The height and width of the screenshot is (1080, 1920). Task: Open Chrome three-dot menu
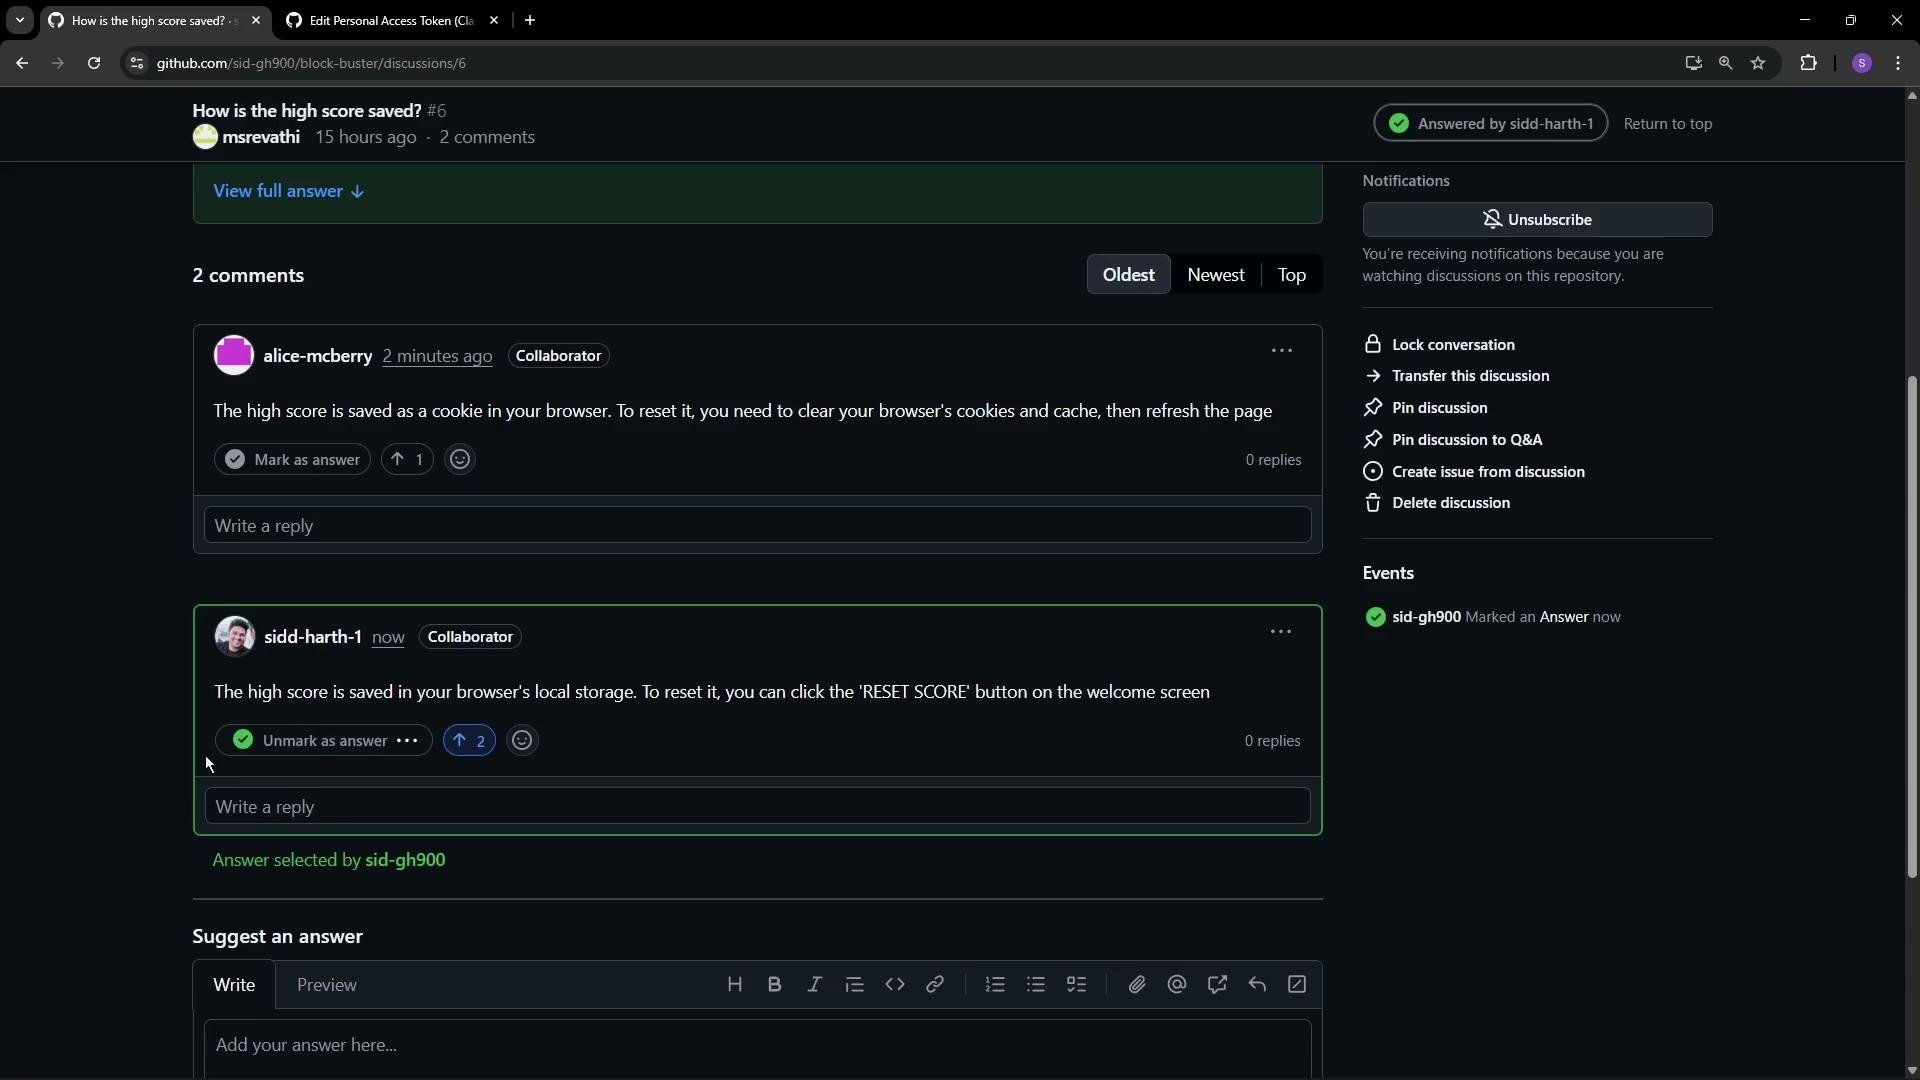1899,63
